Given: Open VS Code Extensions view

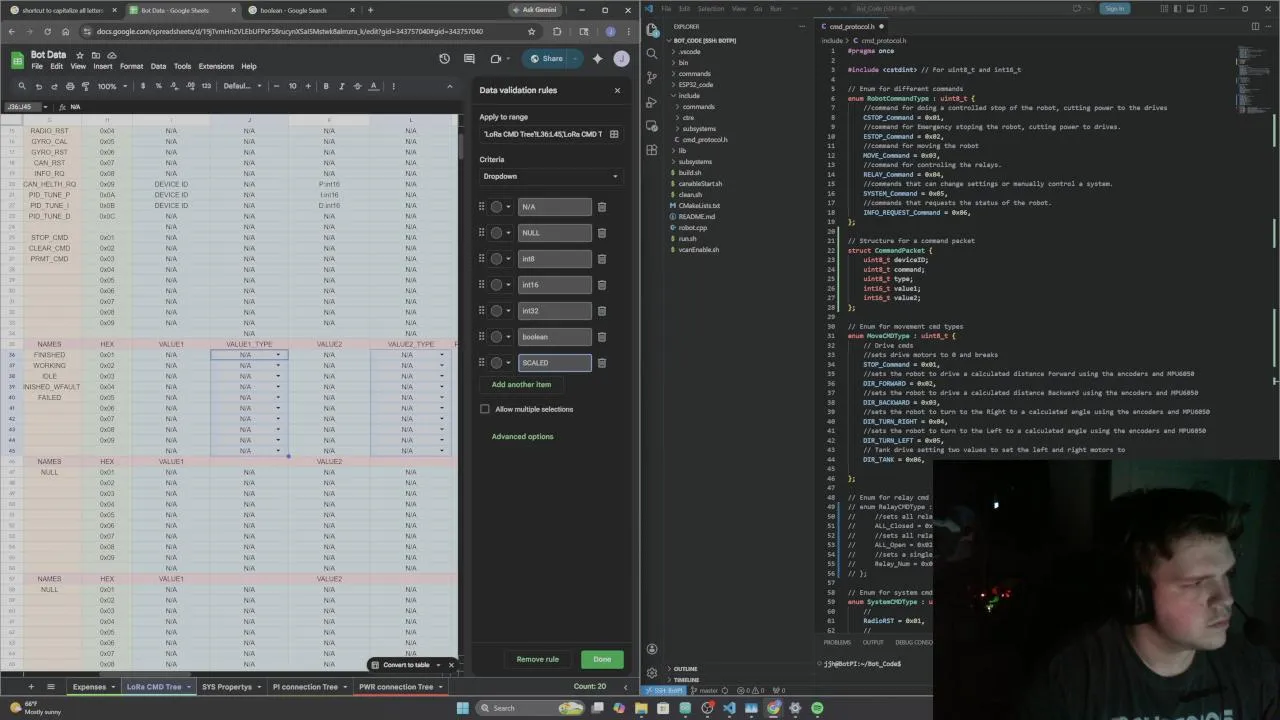Looking at the screenshot, I should point(652,150).
